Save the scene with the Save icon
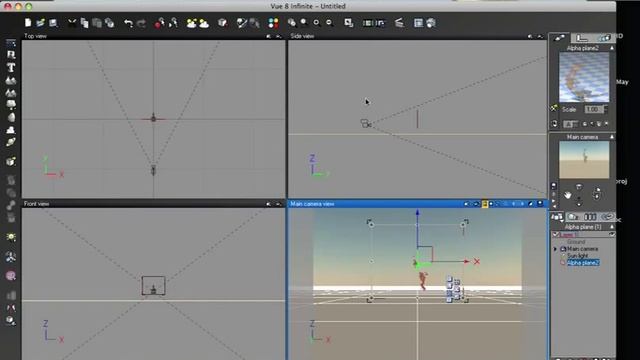 (53, 23)
